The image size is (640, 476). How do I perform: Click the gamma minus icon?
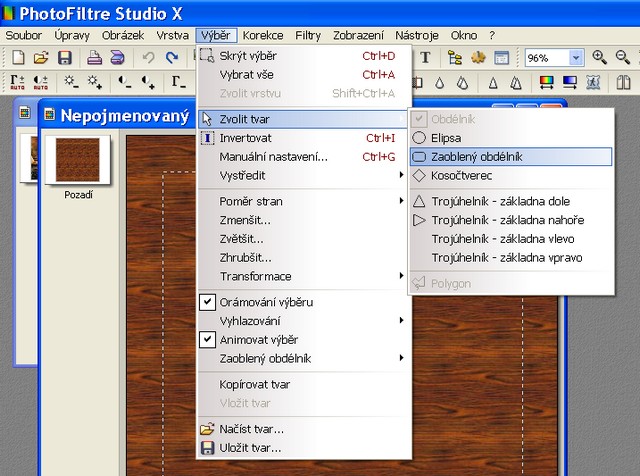[x=178, y=82]
